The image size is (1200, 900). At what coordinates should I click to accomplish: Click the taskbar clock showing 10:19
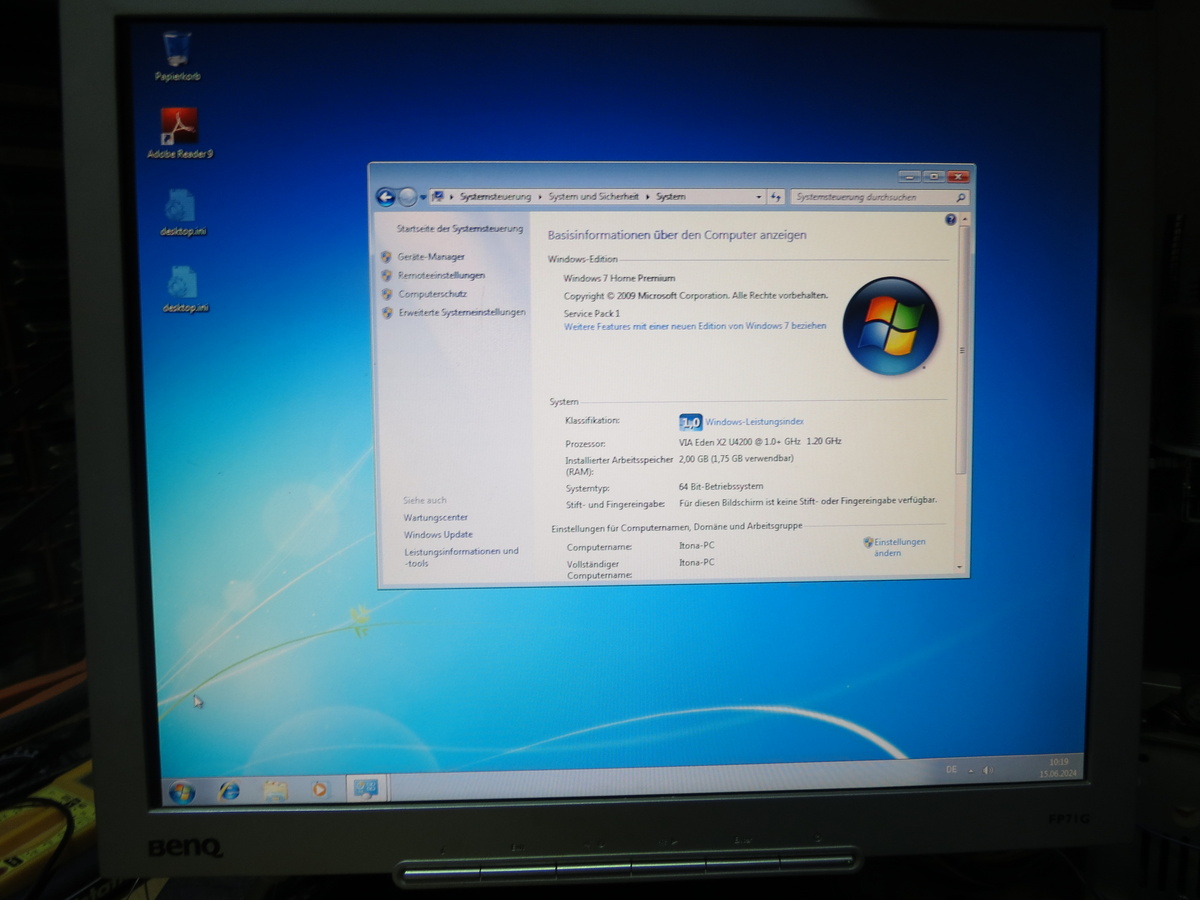coord(1058,767)
